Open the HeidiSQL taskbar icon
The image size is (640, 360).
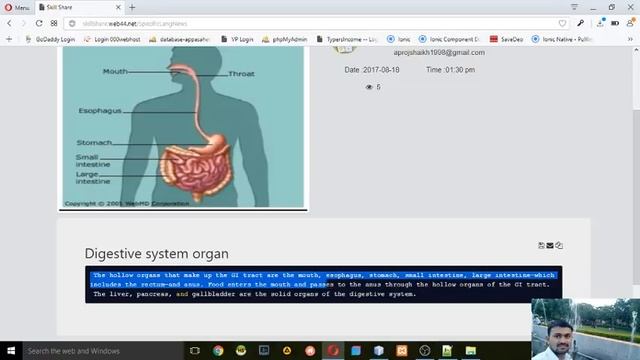pyautogui.click(x=241, y=351)
